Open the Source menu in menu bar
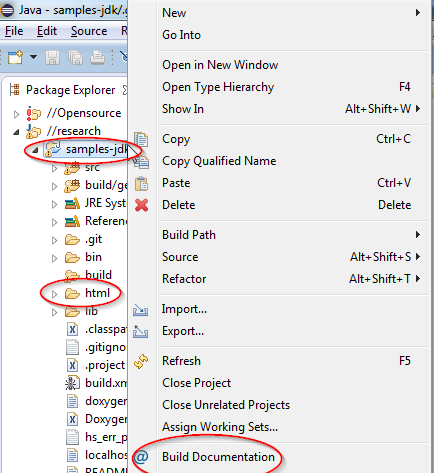The image size is (434, 473). tap(89, 31)
